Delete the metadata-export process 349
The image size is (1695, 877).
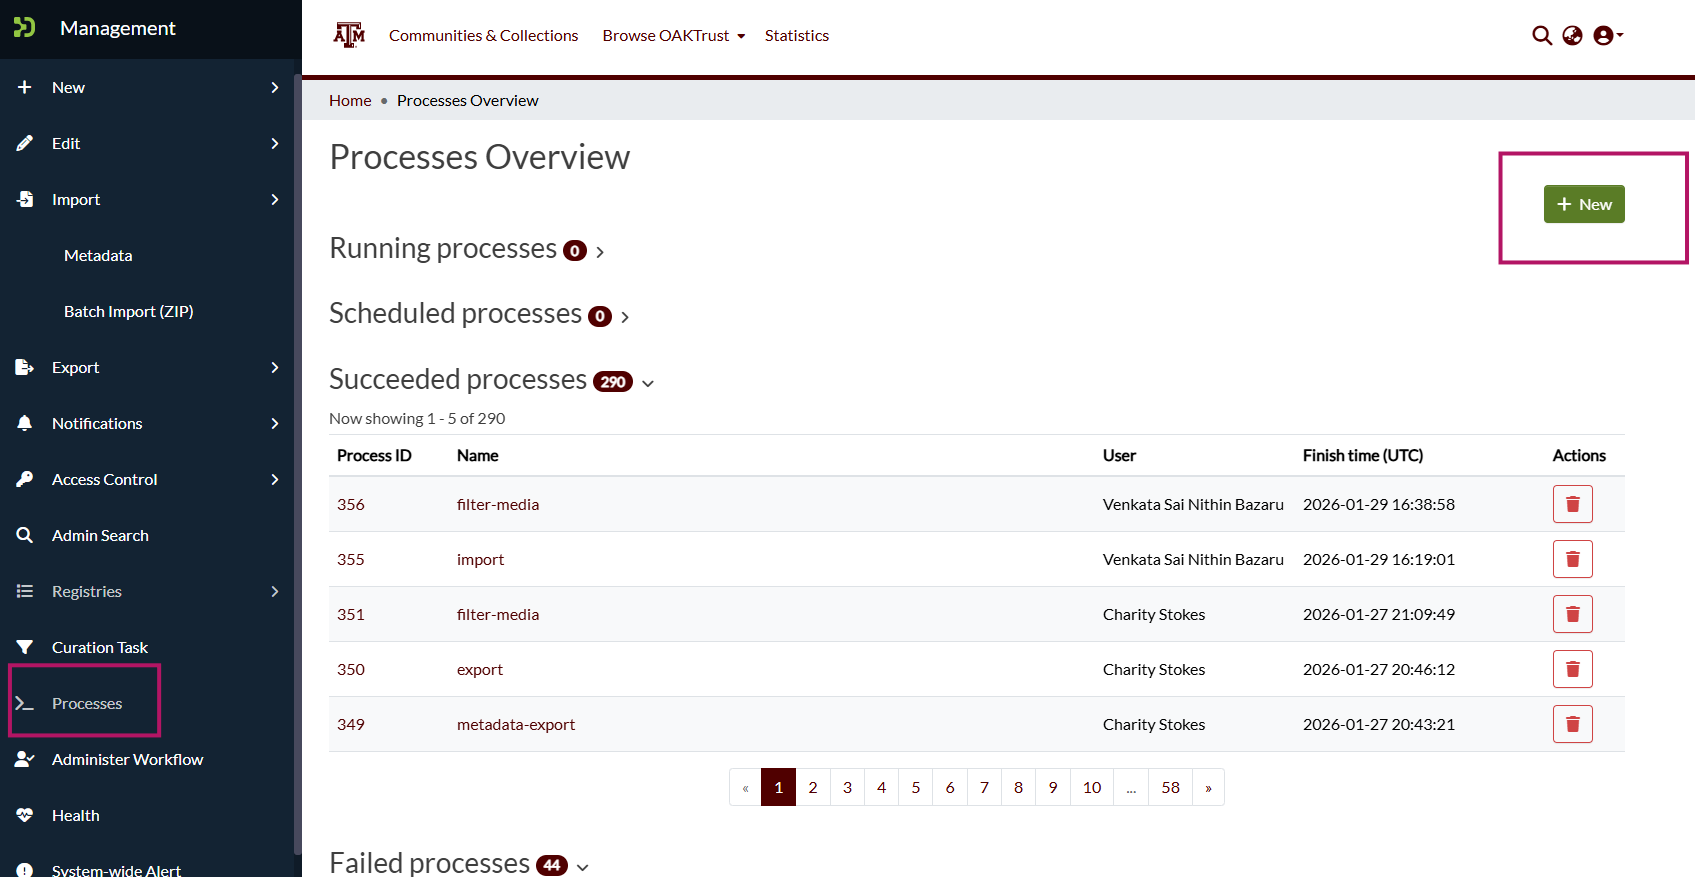(x=1572, y=724)
